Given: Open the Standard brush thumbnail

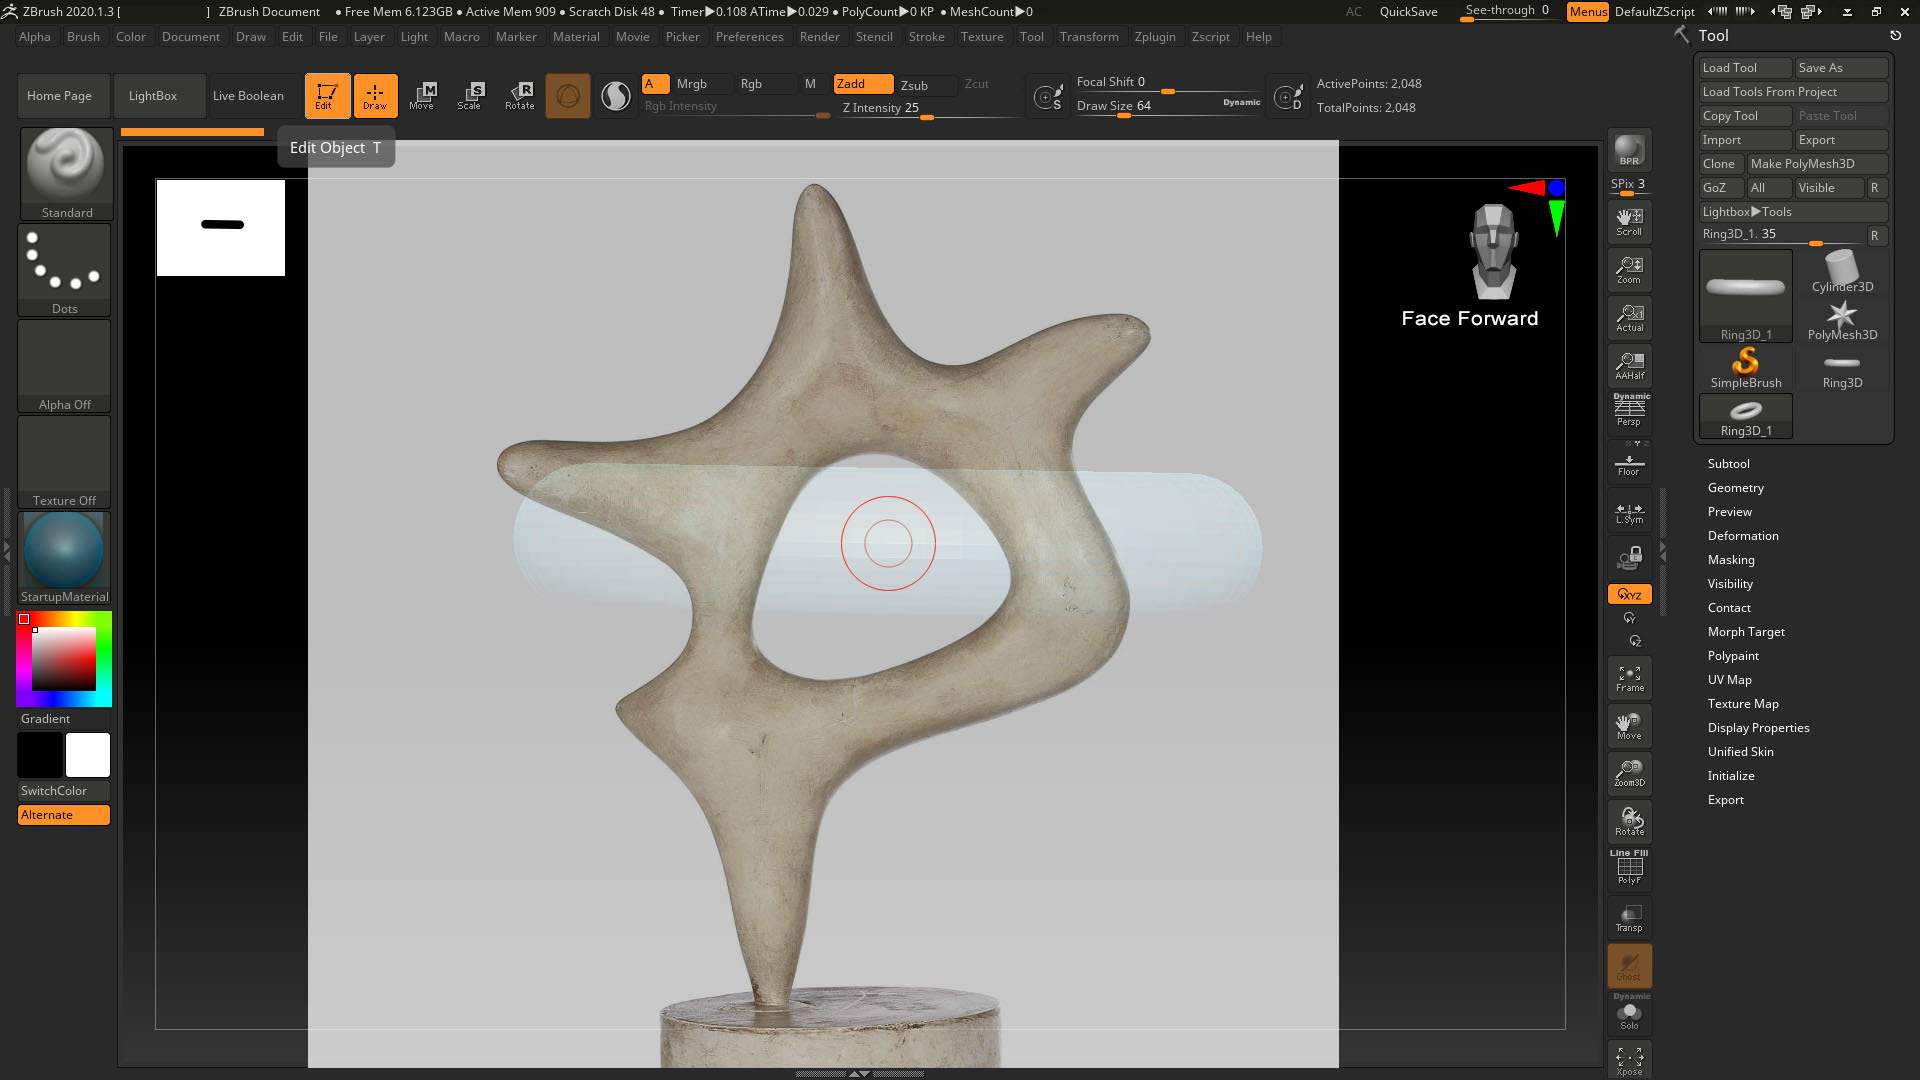Looking at the screenshot, I should 66,173.
